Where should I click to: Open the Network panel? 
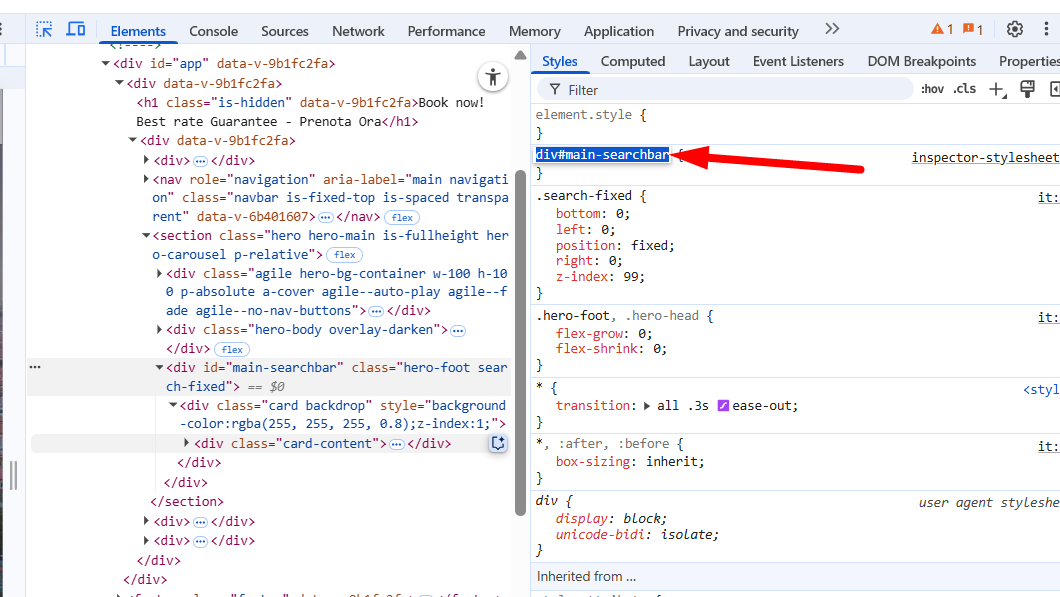pos(358,30)
